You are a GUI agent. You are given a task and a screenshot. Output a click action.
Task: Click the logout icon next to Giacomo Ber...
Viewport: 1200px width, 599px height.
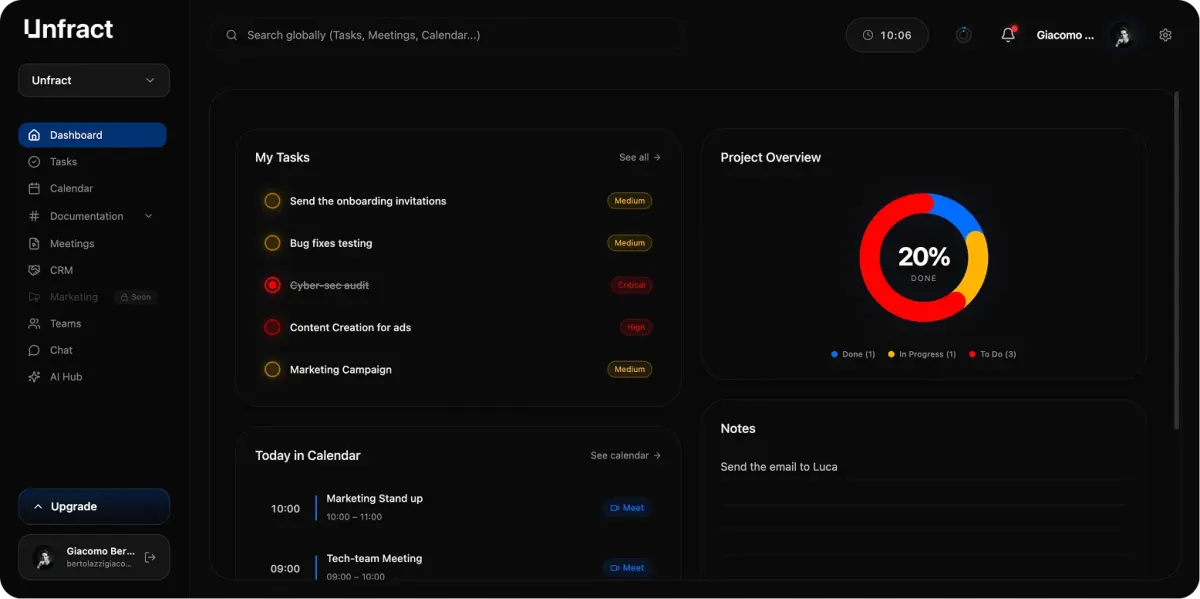click(x=150, y=557)
